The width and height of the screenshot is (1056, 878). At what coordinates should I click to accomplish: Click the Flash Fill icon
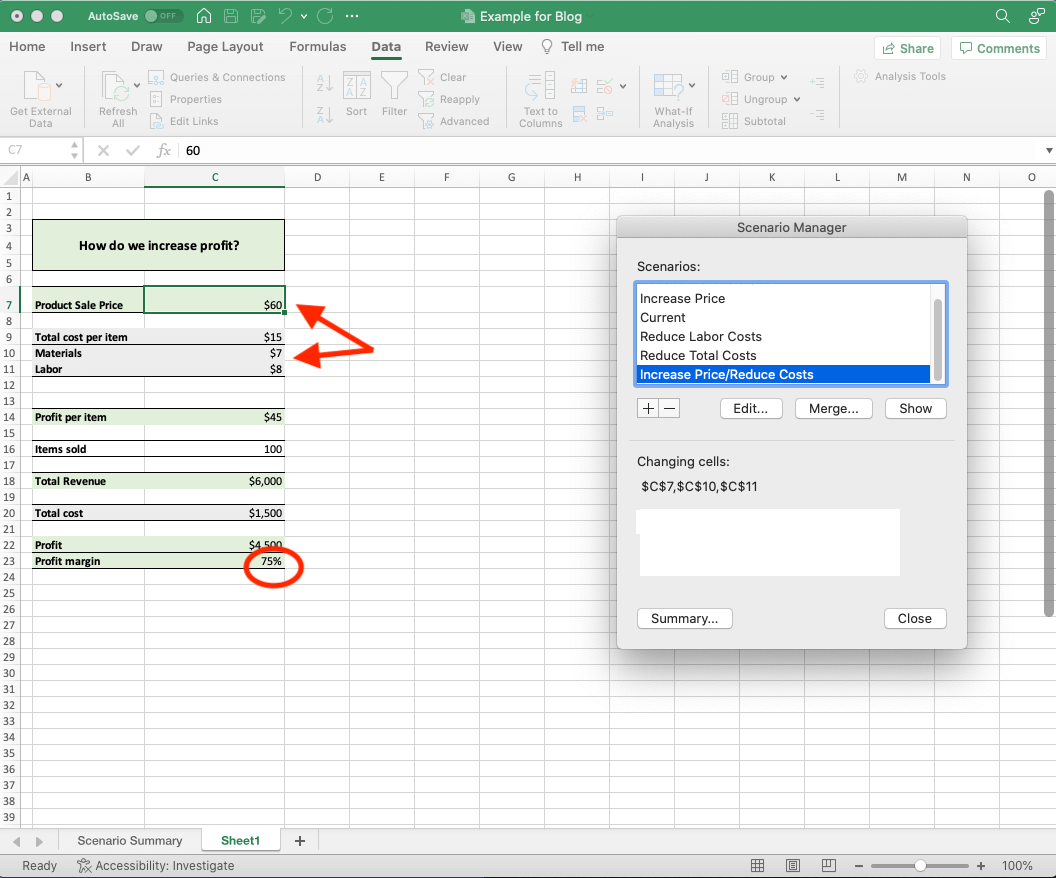click(580, 86)
